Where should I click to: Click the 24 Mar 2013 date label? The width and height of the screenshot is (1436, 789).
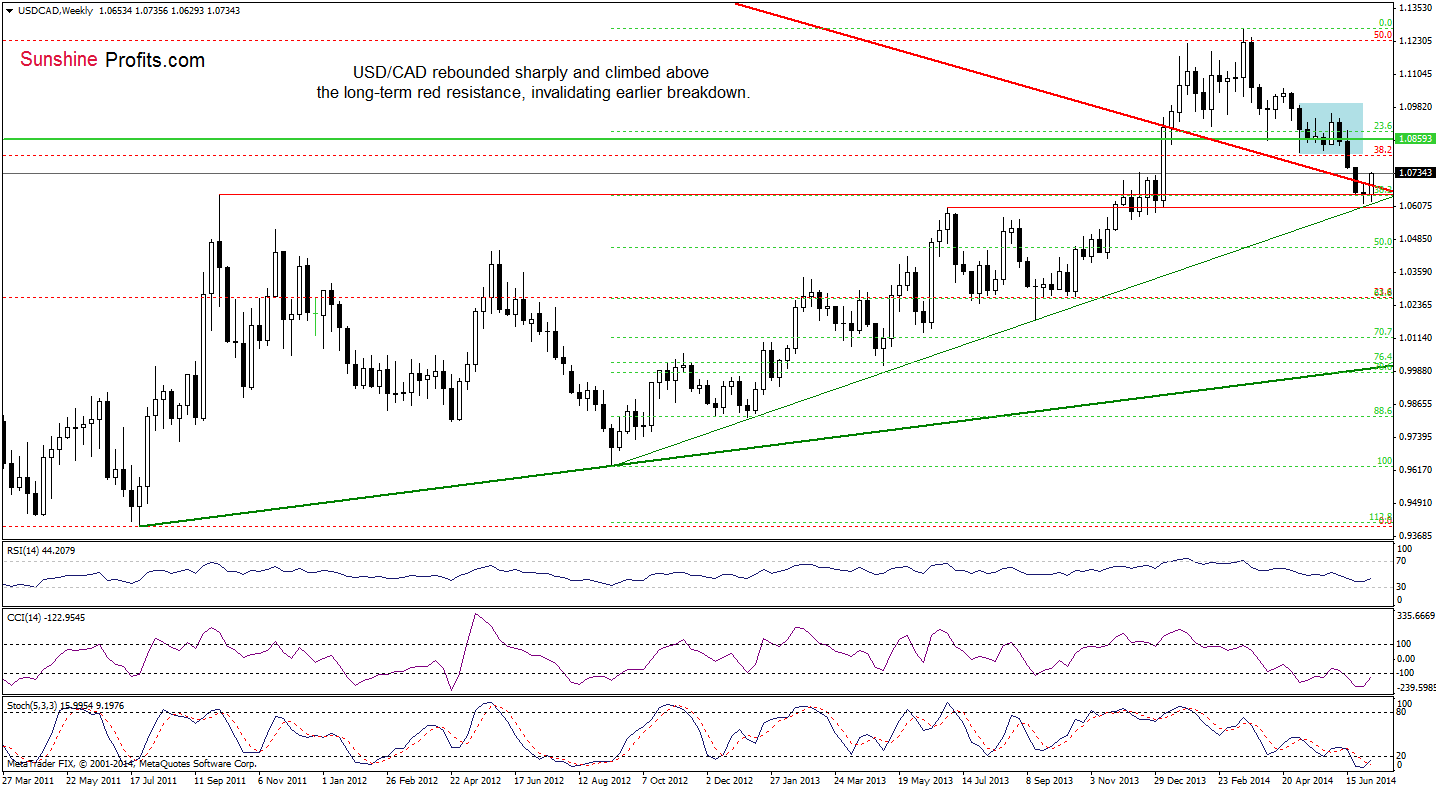coord(861,778)
